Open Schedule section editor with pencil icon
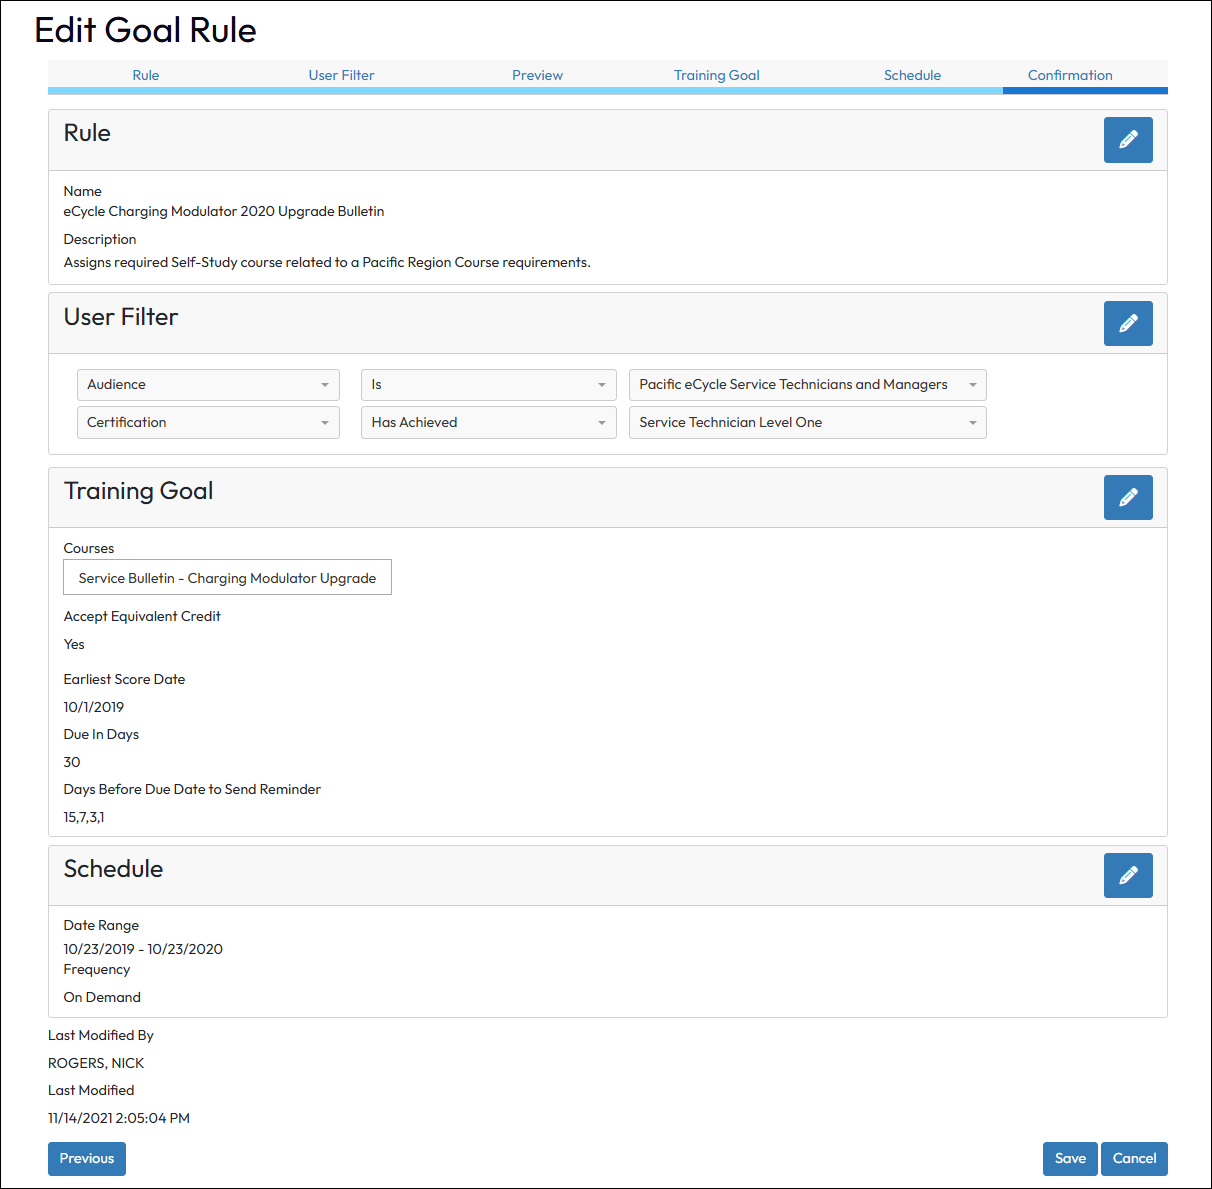The image size is (1212, 1189). point(1127,875)
